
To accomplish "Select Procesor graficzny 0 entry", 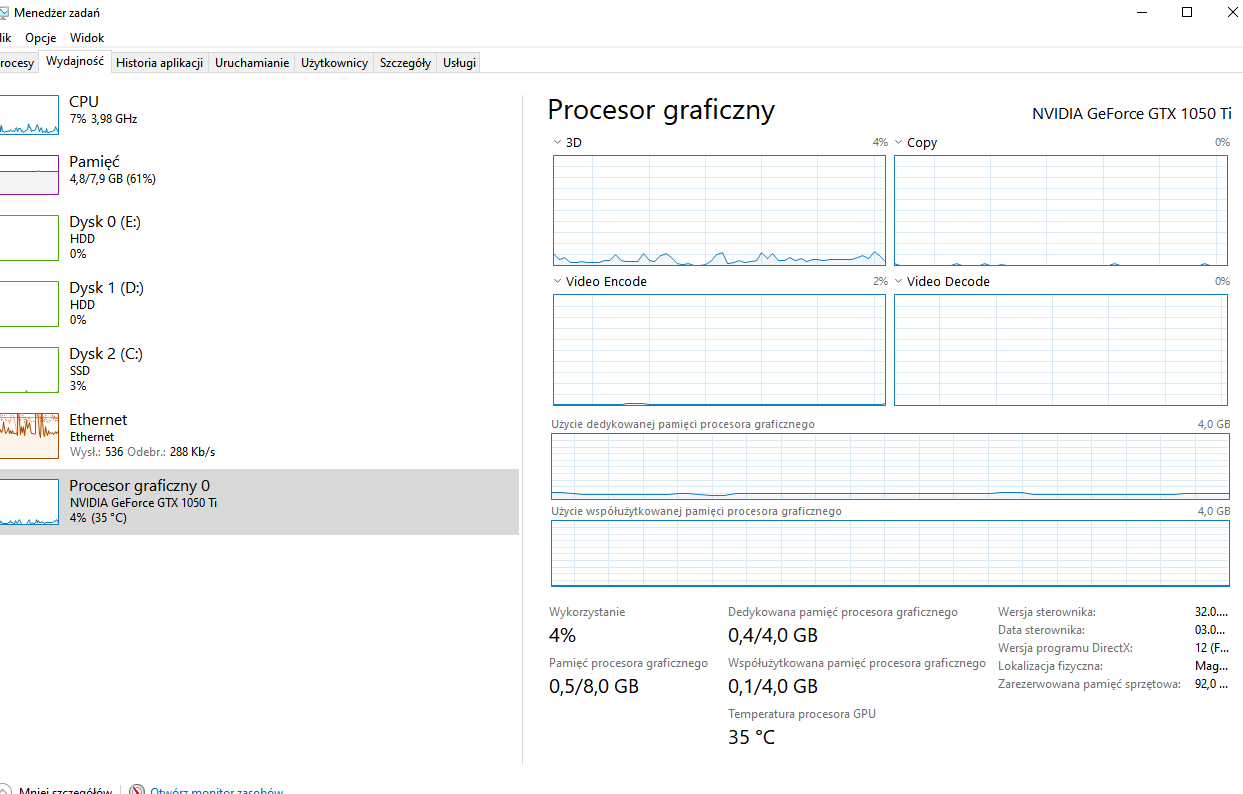I will coord(259,501).
